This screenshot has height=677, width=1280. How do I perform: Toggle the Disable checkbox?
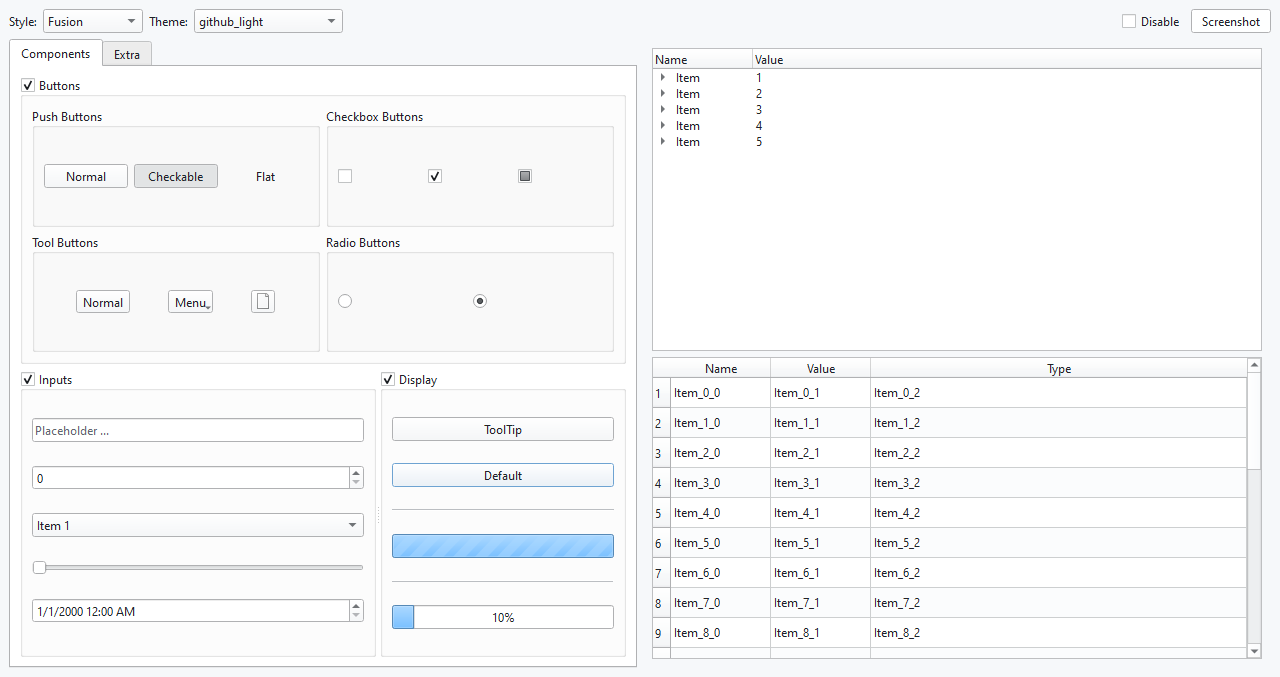point(1129,21)
